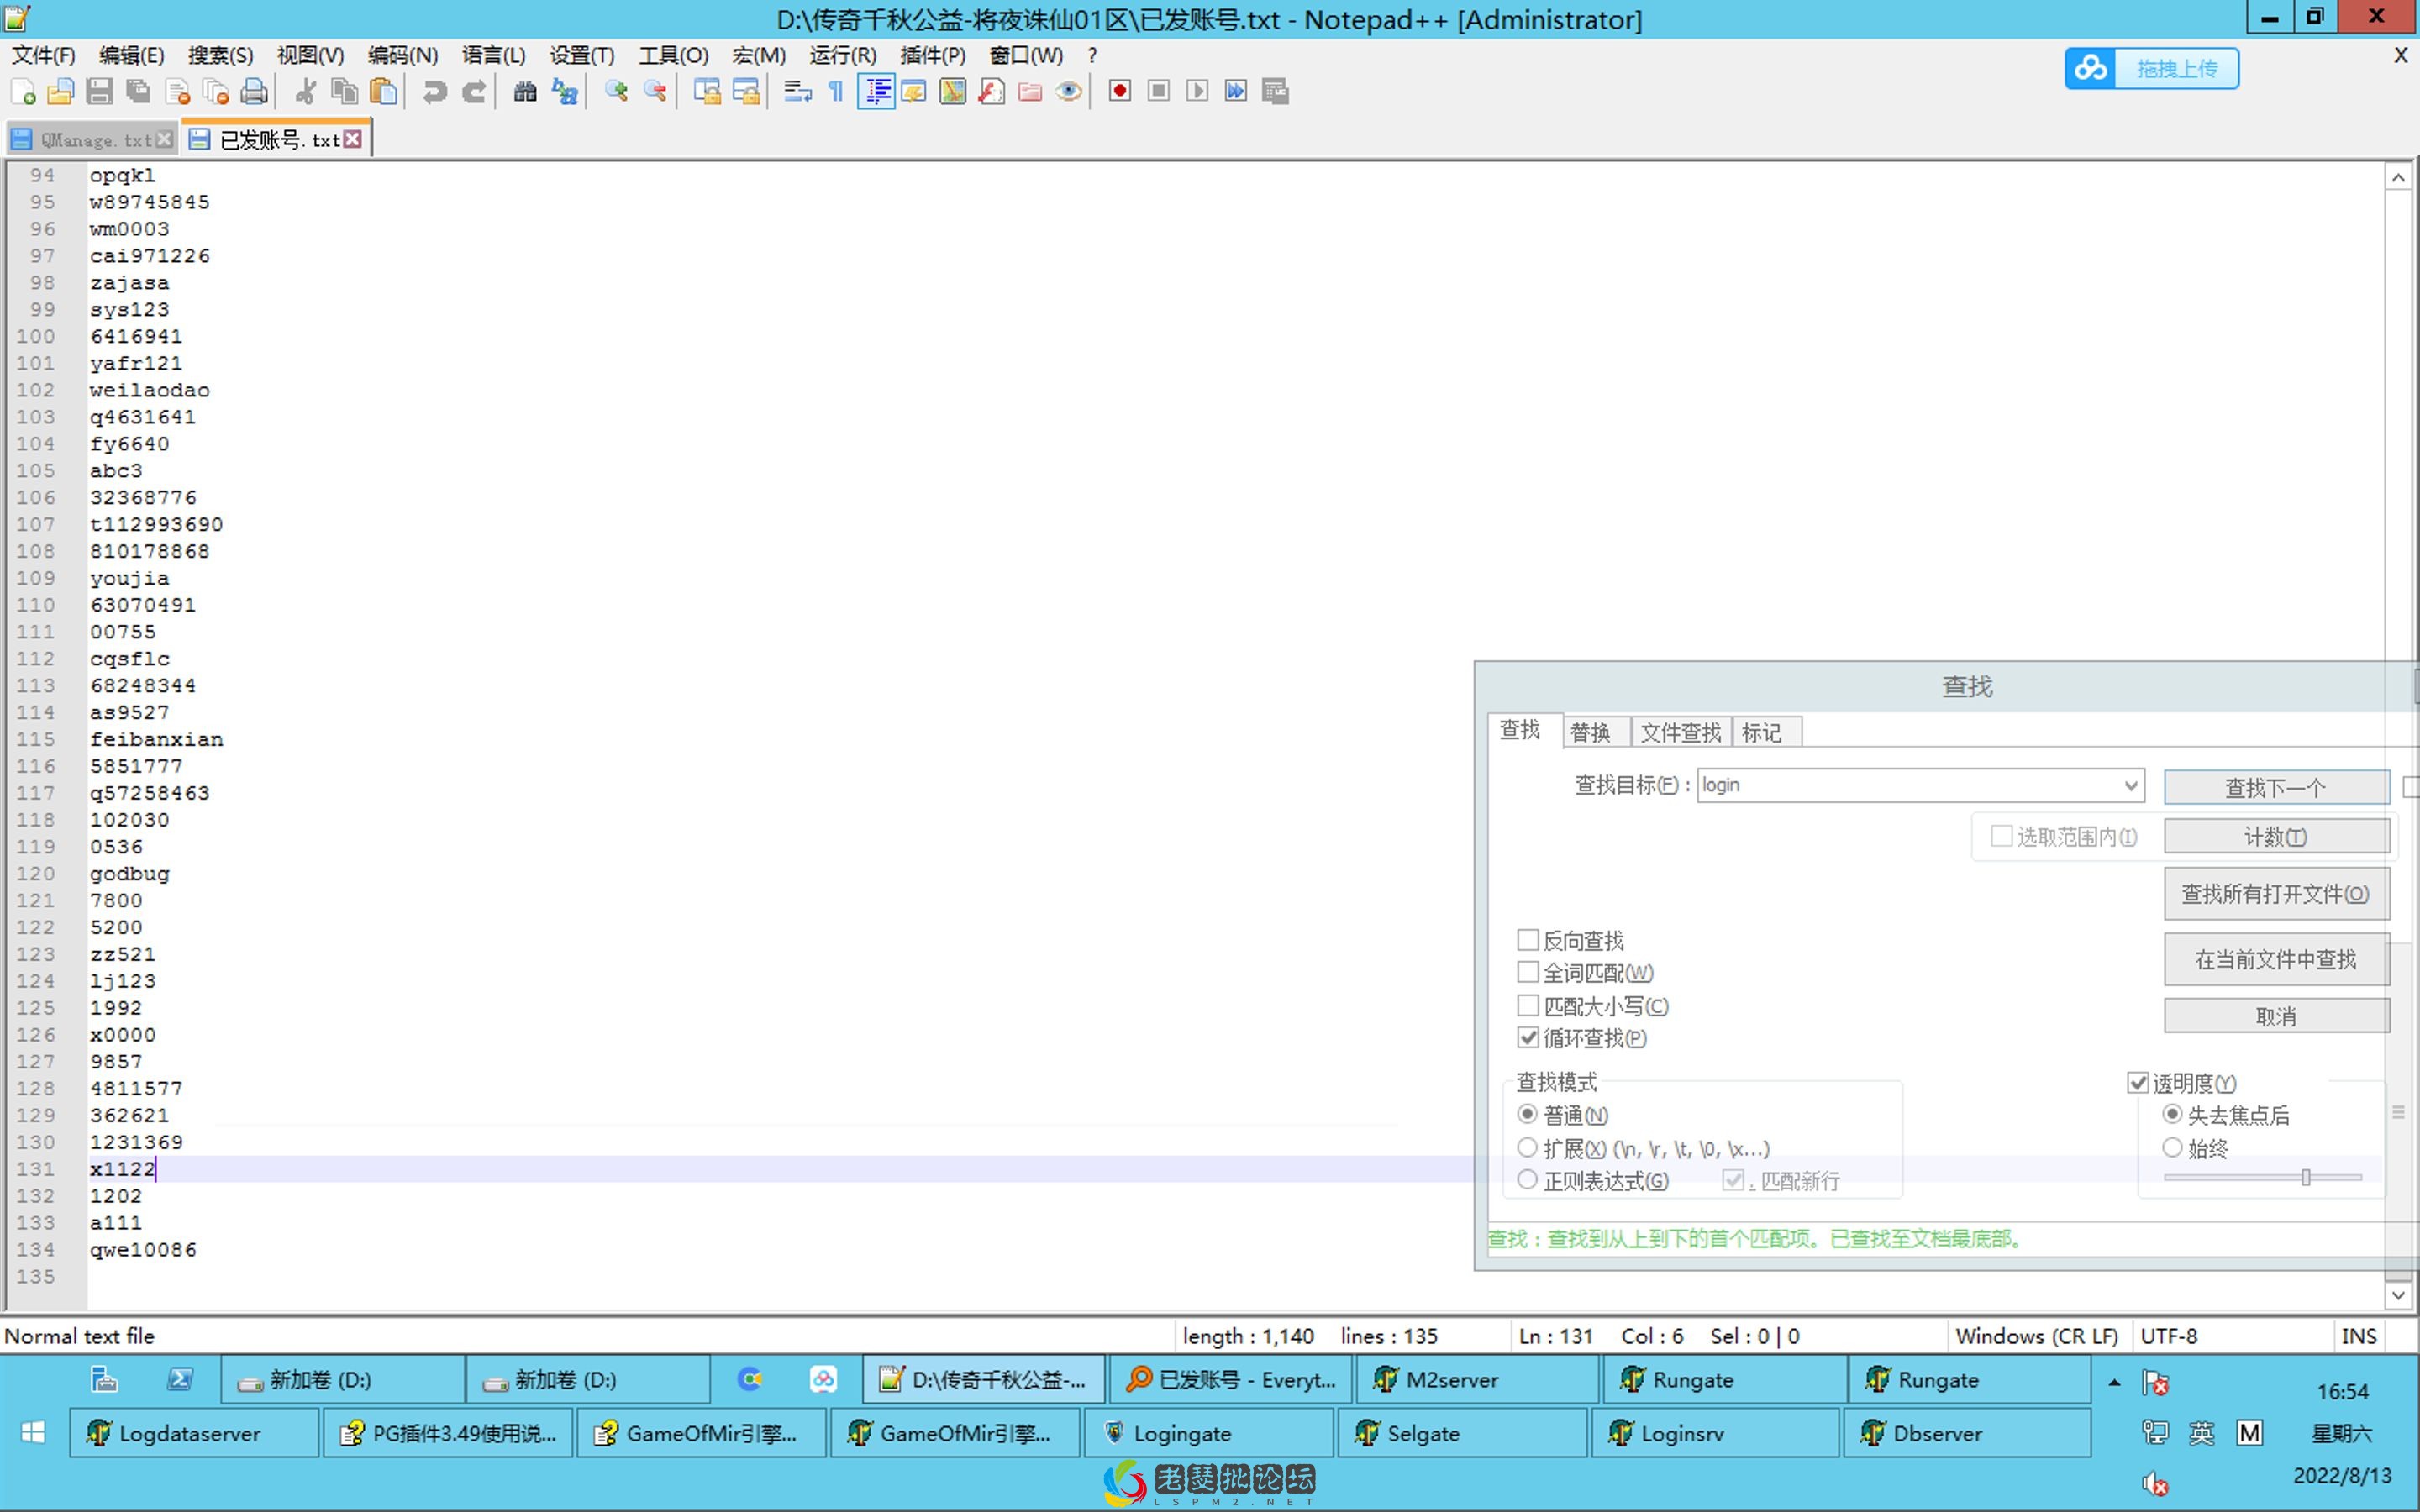The width and height of the screenshot is (2420, 1512).
Task: Click UTF-8 encoding in status bar
Action: [x=2169, y=1336]
